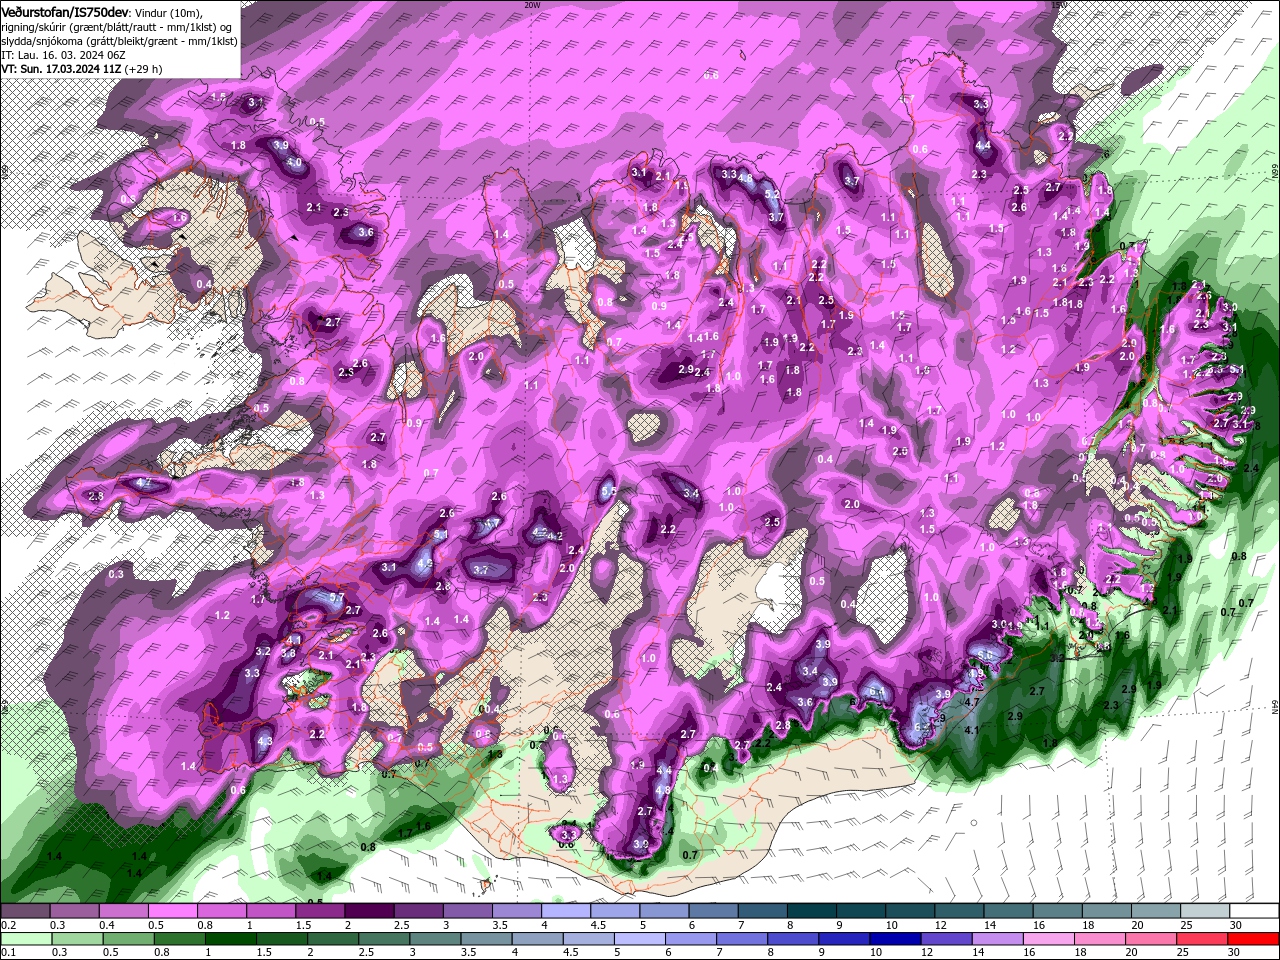Click the 'IT: Lau. 16. 03. 2024 06Z' line
The width and height of the screenshot is (1280, 960).
pyautogui.click(x=63, y=55)
